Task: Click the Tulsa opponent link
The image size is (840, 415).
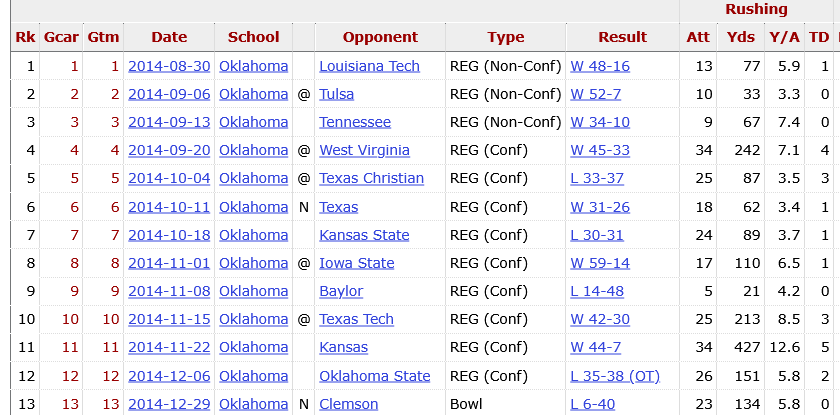Action: coord(336,94)
